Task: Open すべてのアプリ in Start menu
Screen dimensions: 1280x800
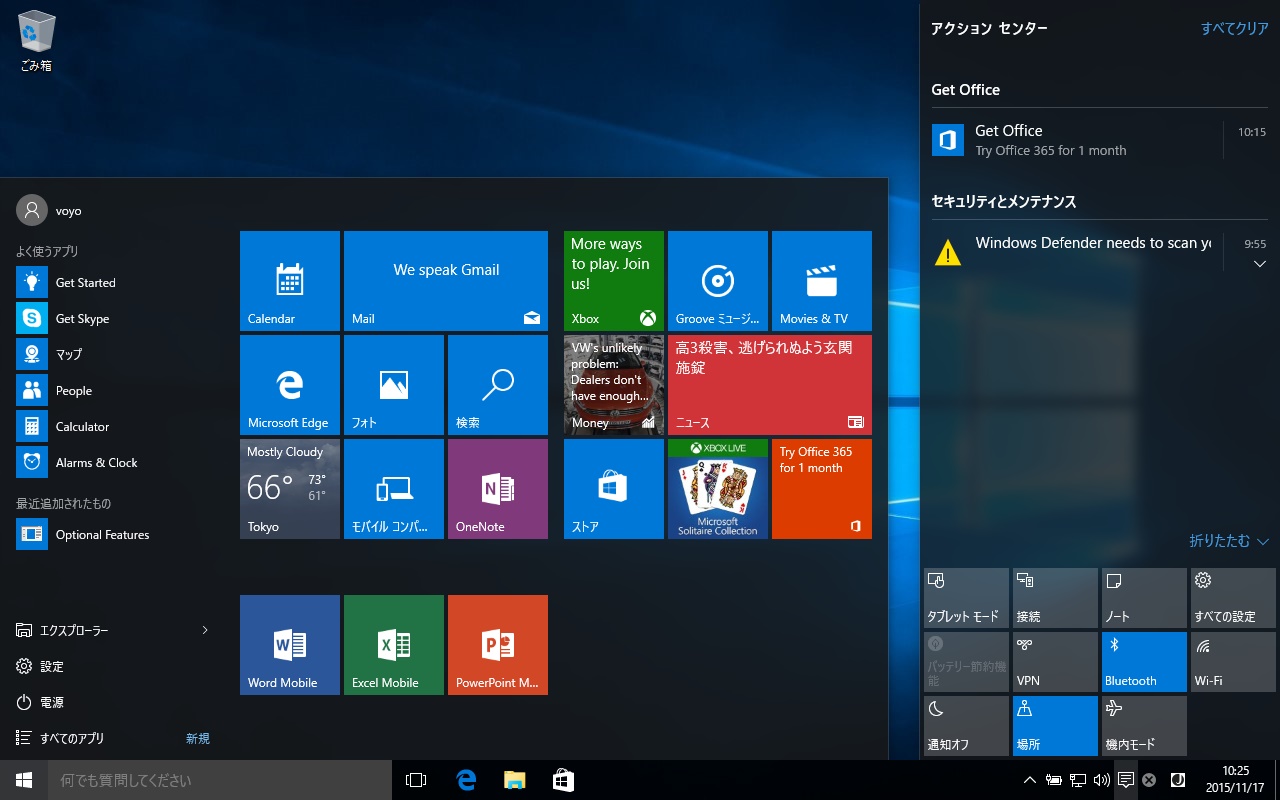Action: click(x=72, y=738)
